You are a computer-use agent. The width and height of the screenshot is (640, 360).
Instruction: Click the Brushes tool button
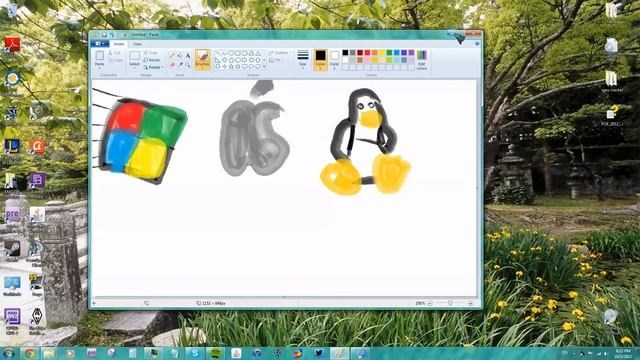click(202, 60)
